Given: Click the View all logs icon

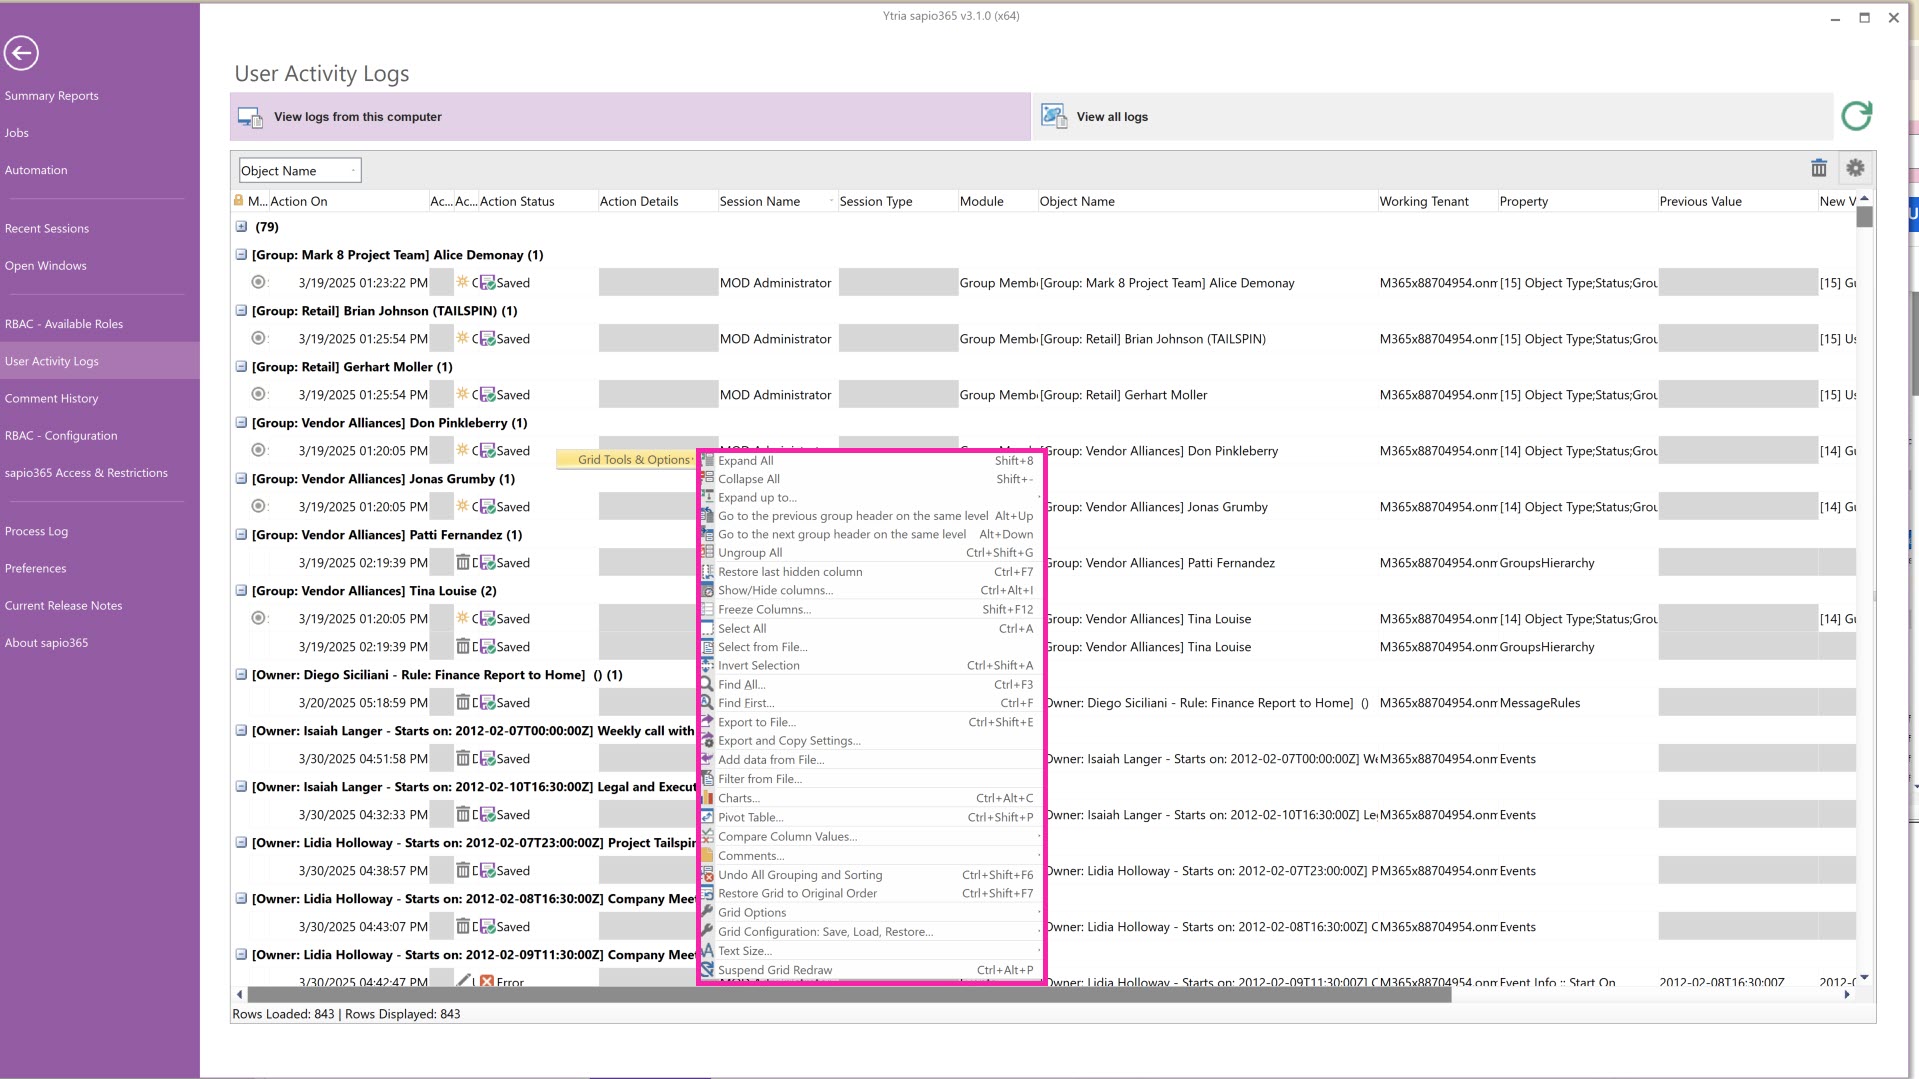Looking at the screenshot, I should point(1054,116).
